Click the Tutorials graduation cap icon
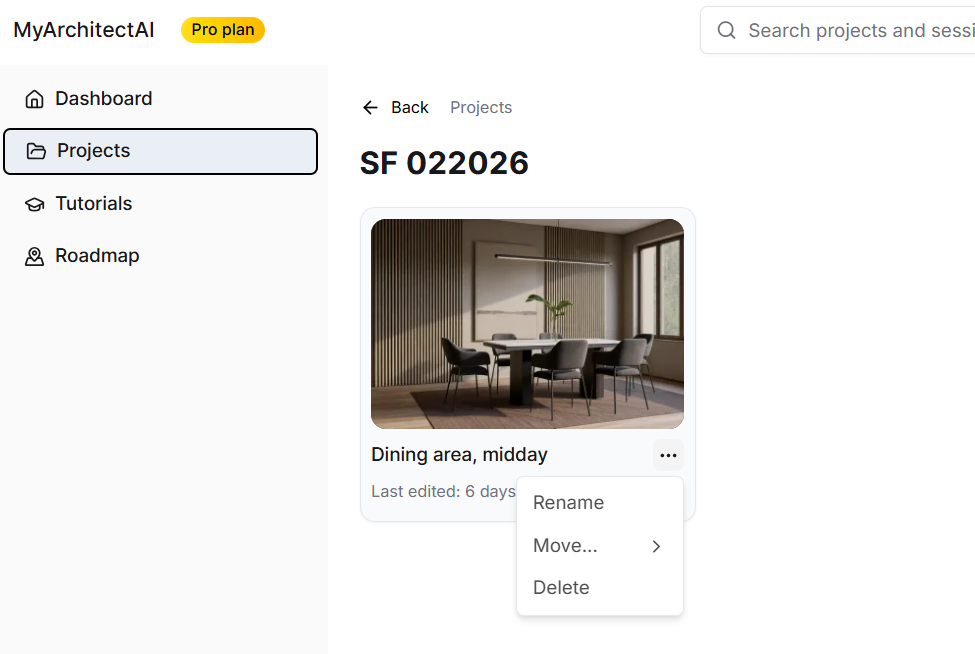 click(x=35, y=204)
